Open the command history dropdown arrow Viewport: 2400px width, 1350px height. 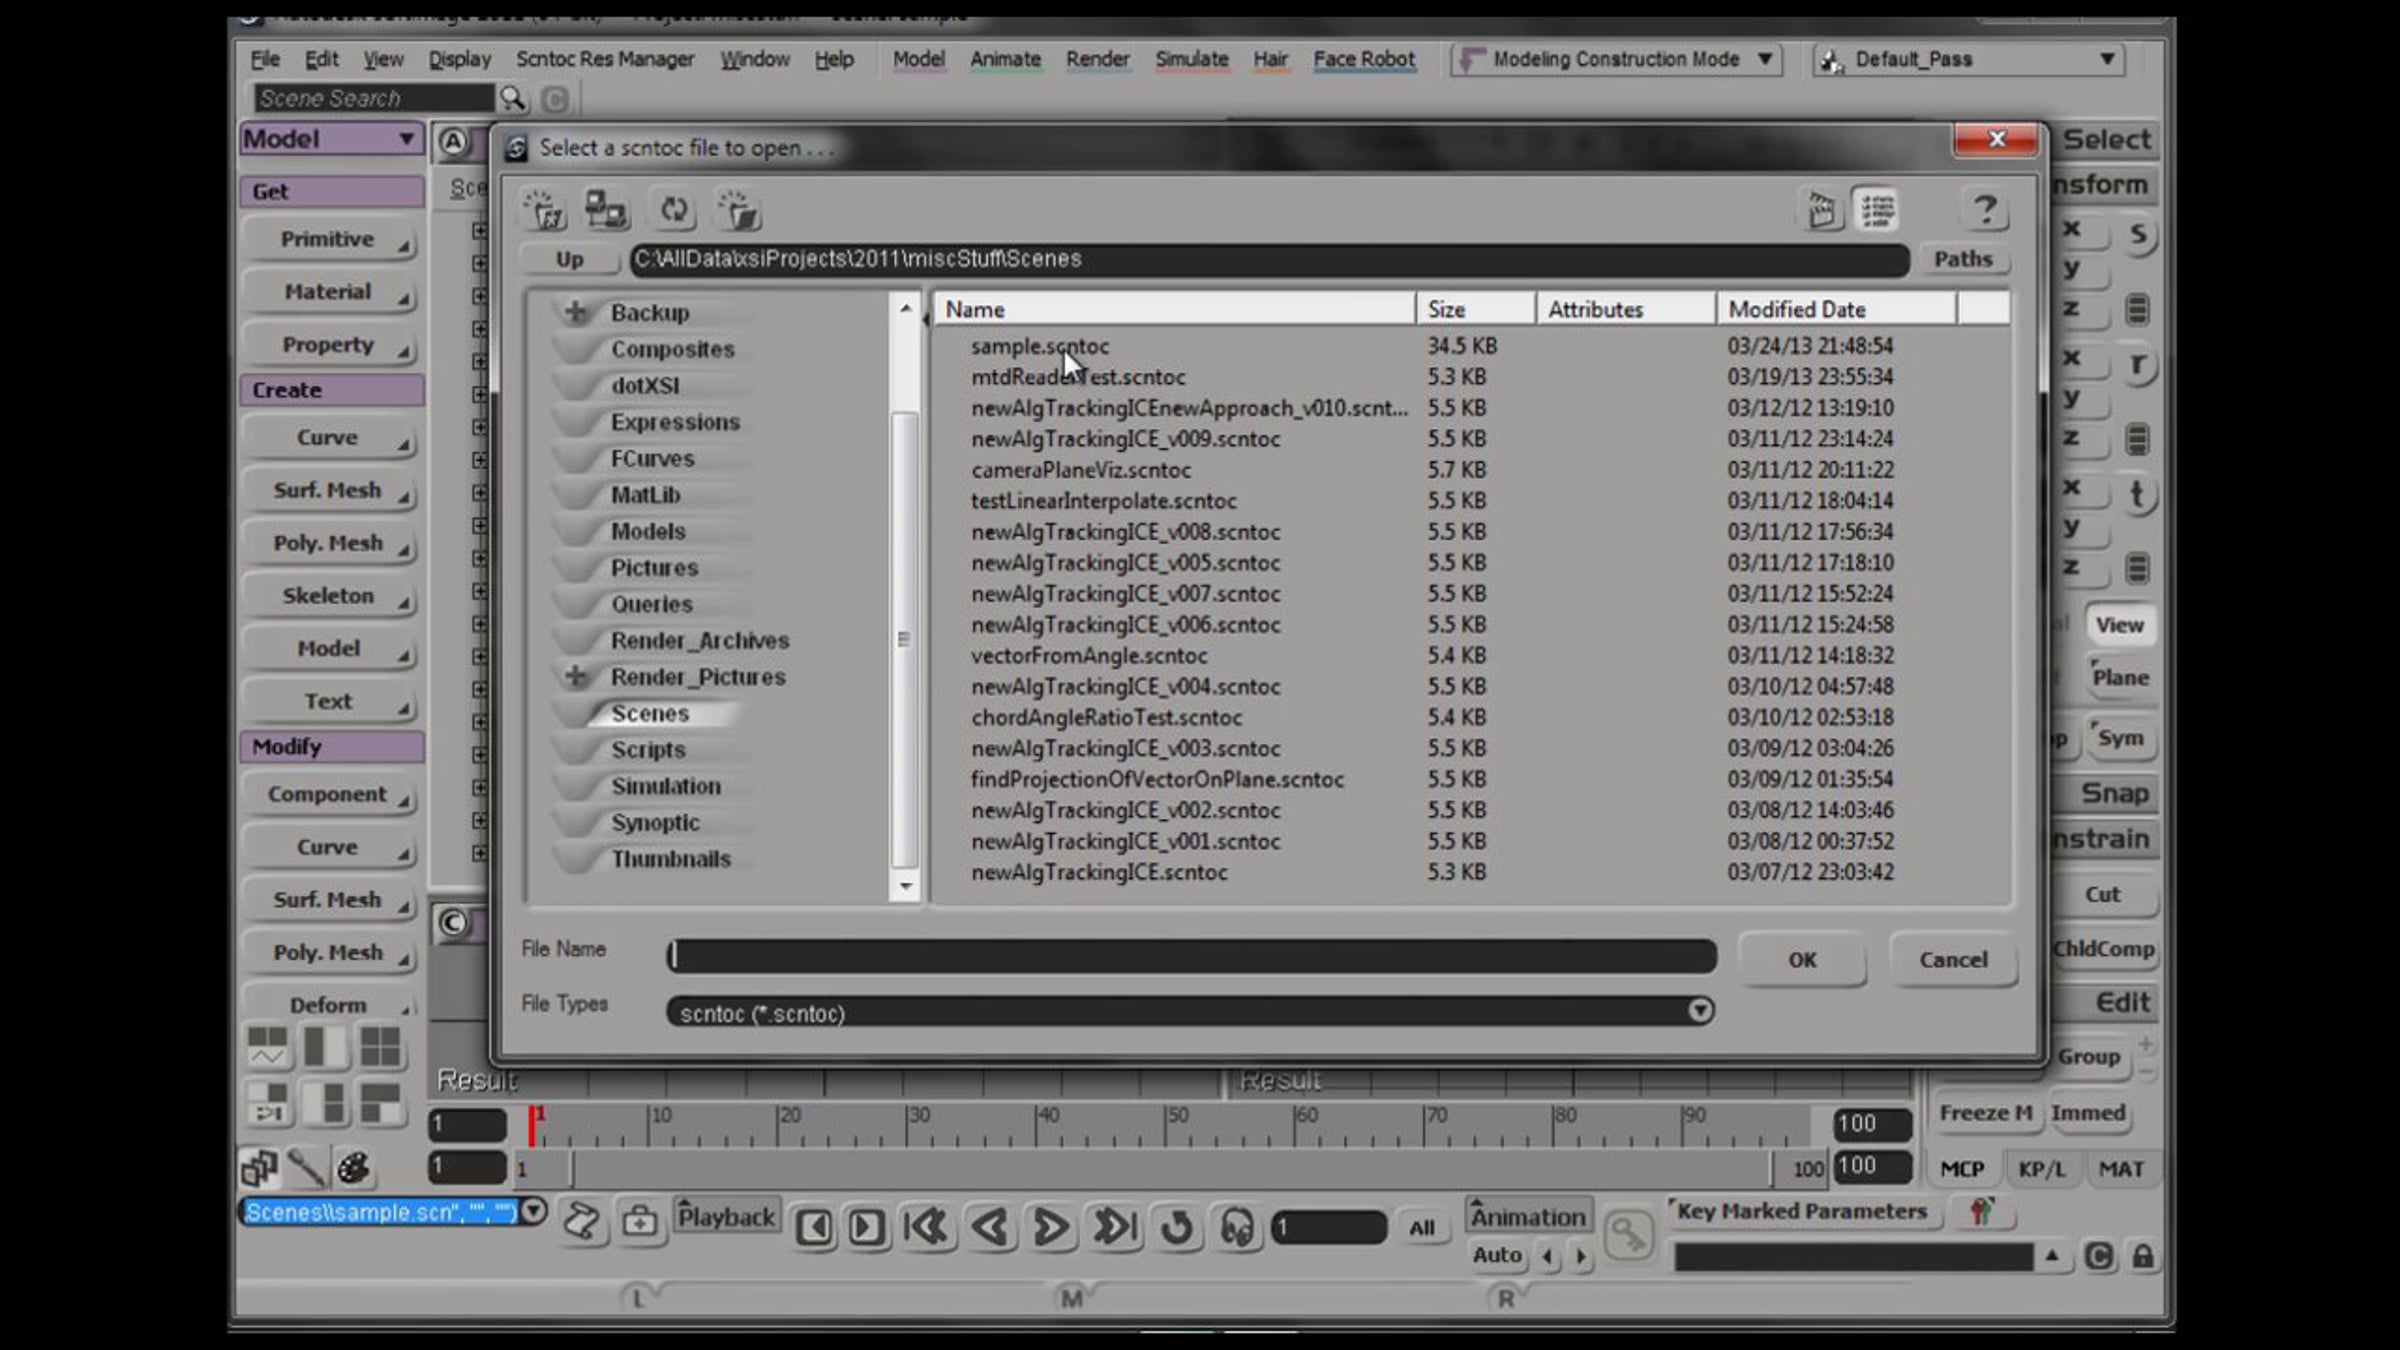coord(534,1211)
